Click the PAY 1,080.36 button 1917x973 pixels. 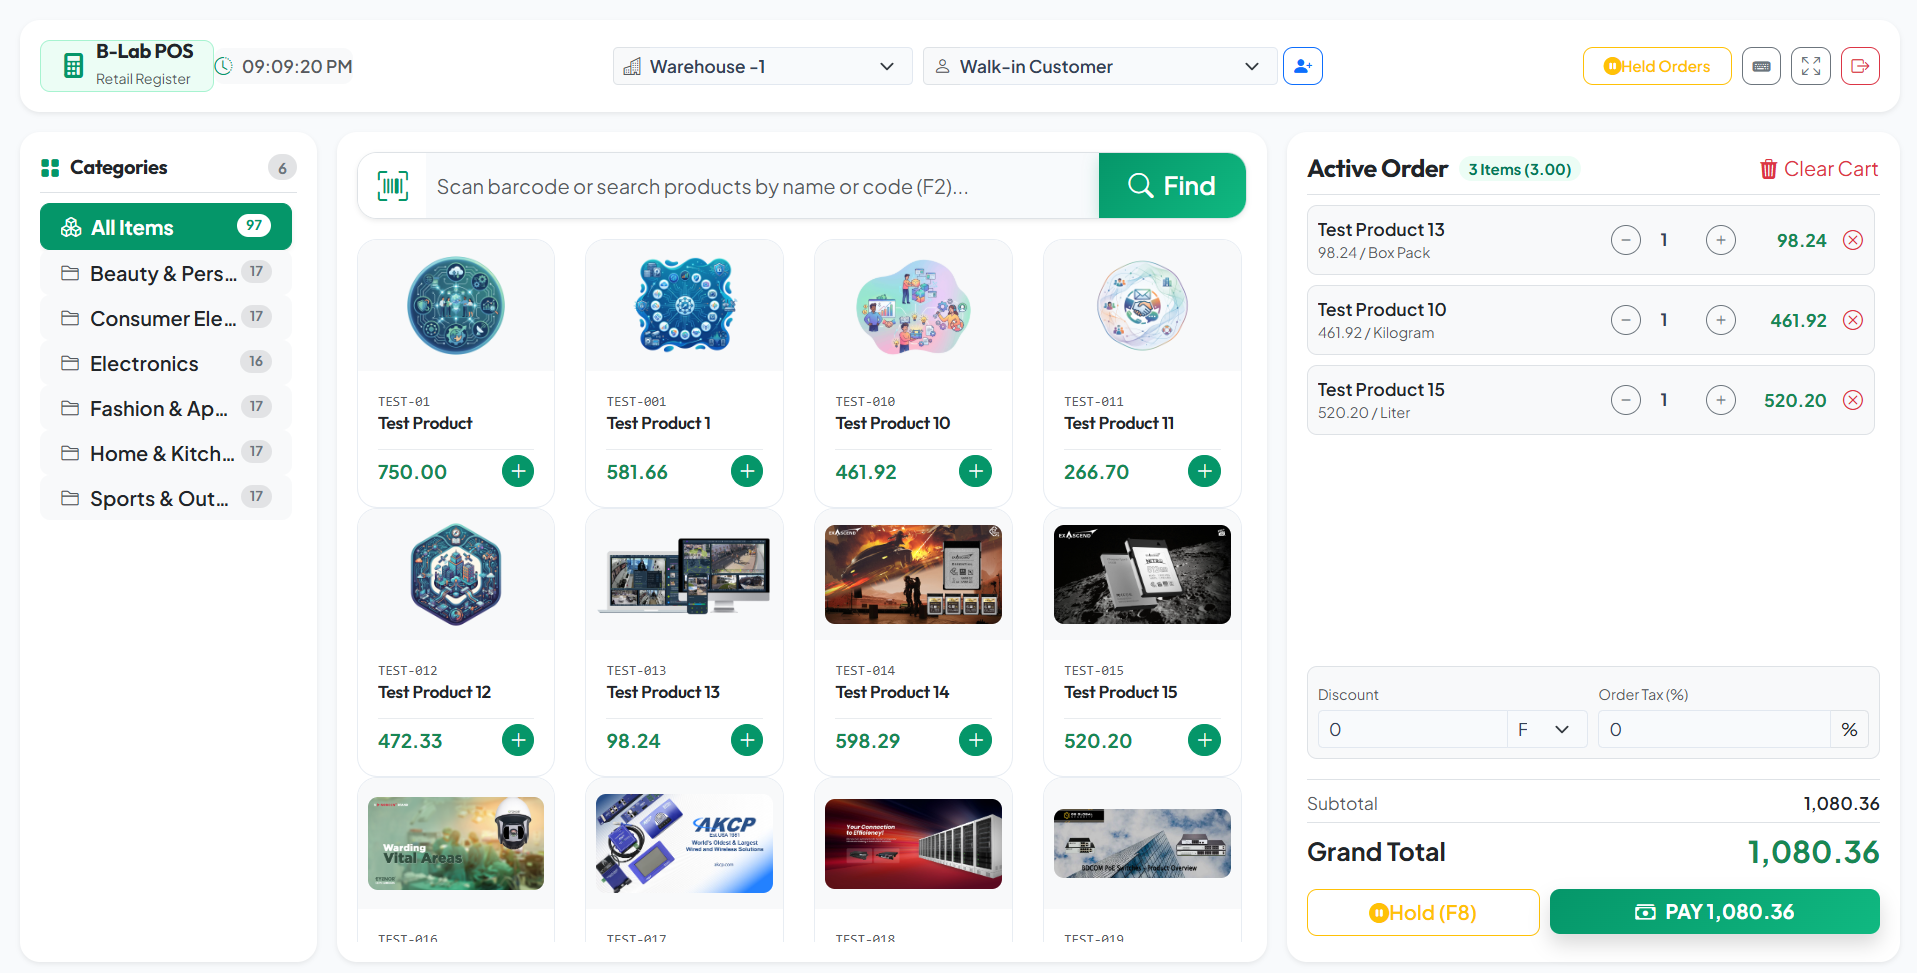(x=1715, y=911)
